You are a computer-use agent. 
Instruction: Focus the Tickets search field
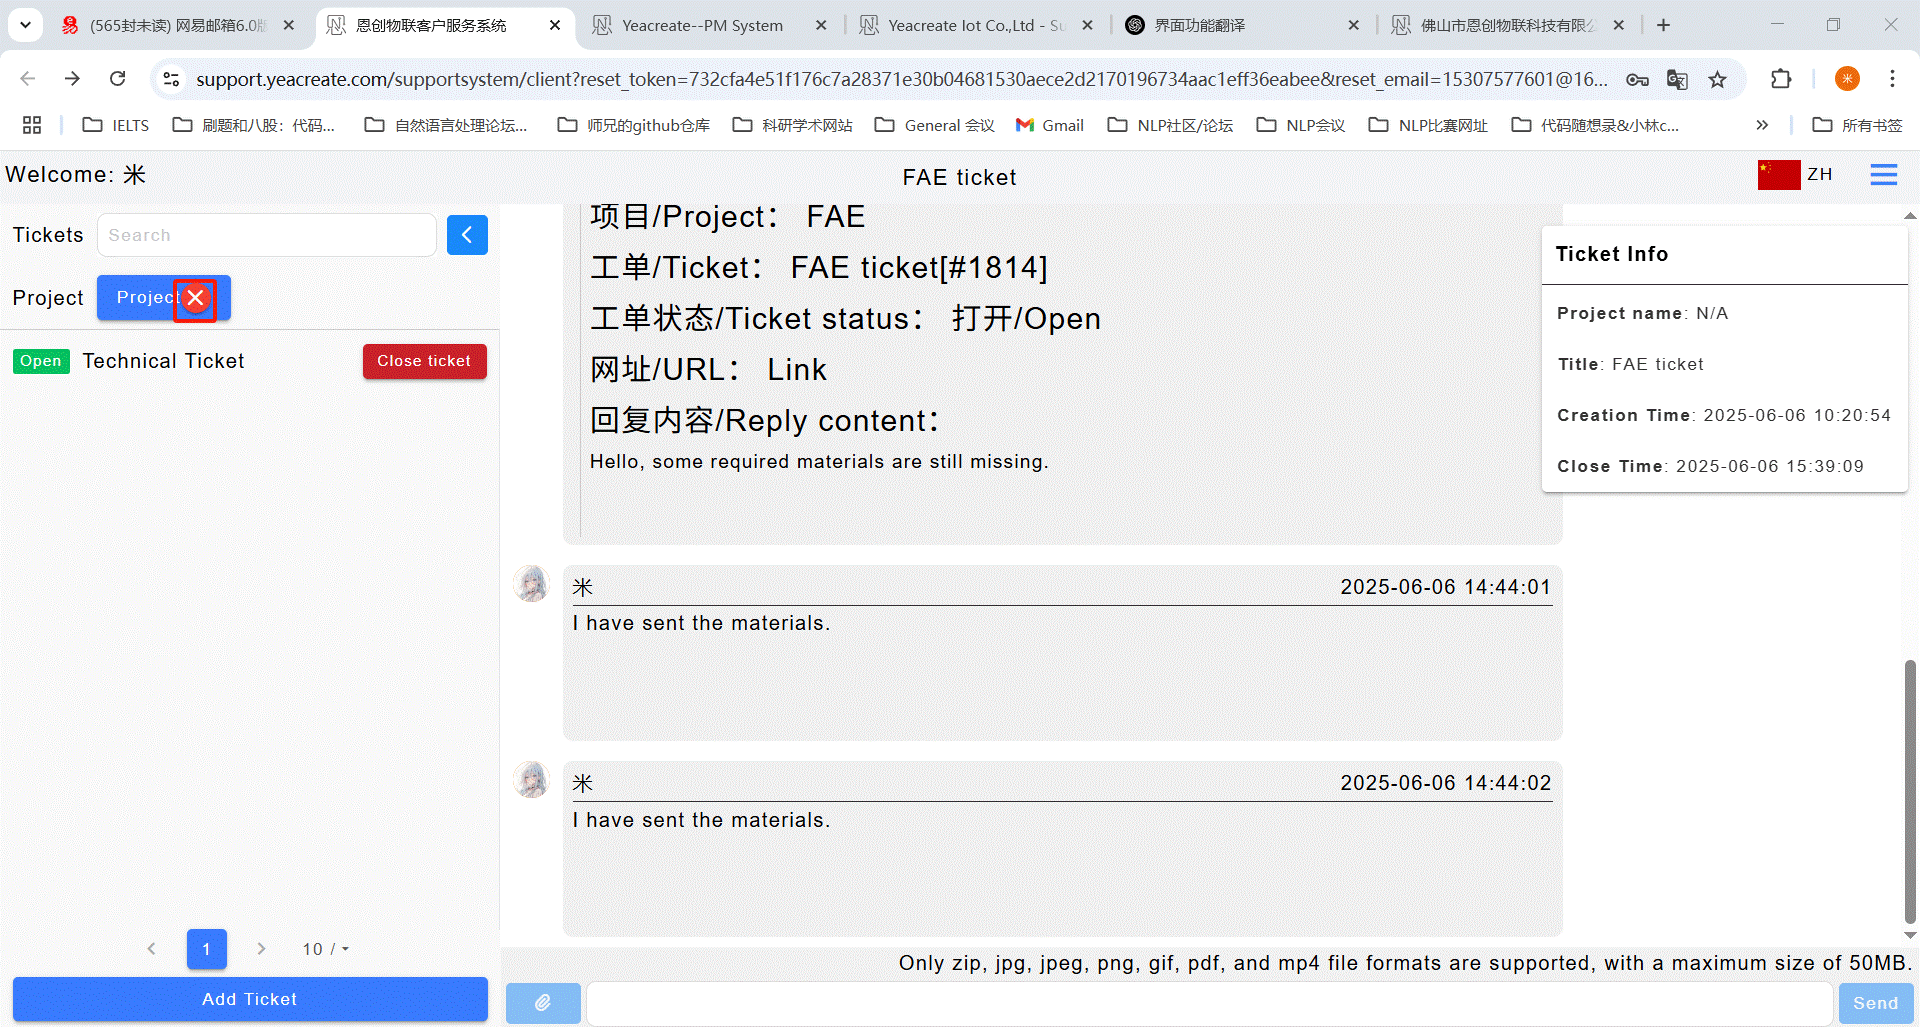266,235
